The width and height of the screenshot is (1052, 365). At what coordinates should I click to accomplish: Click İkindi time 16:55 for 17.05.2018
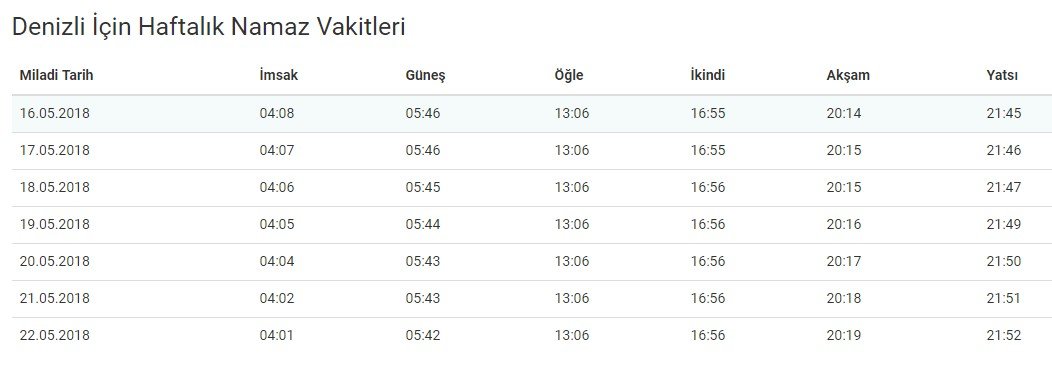click(708, 150)
